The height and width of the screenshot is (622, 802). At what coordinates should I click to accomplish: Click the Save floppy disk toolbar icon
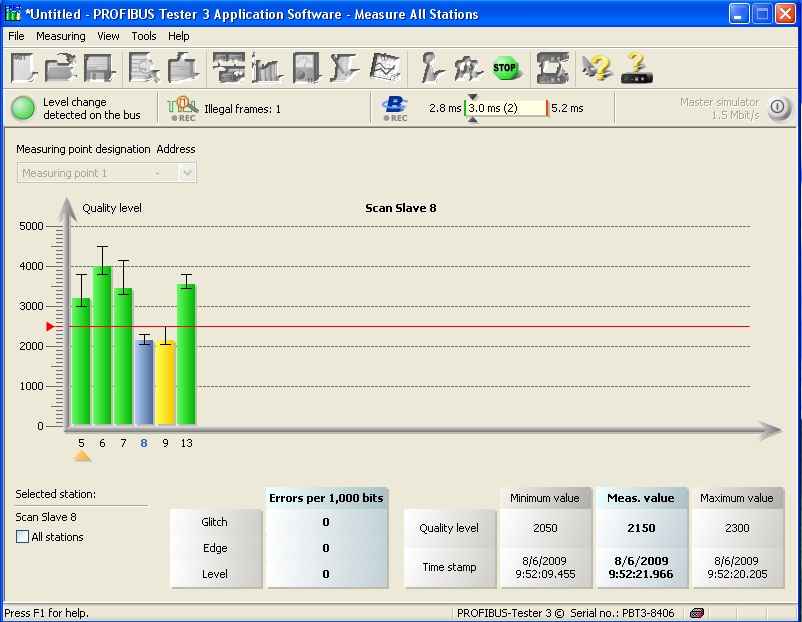(98, 68)
